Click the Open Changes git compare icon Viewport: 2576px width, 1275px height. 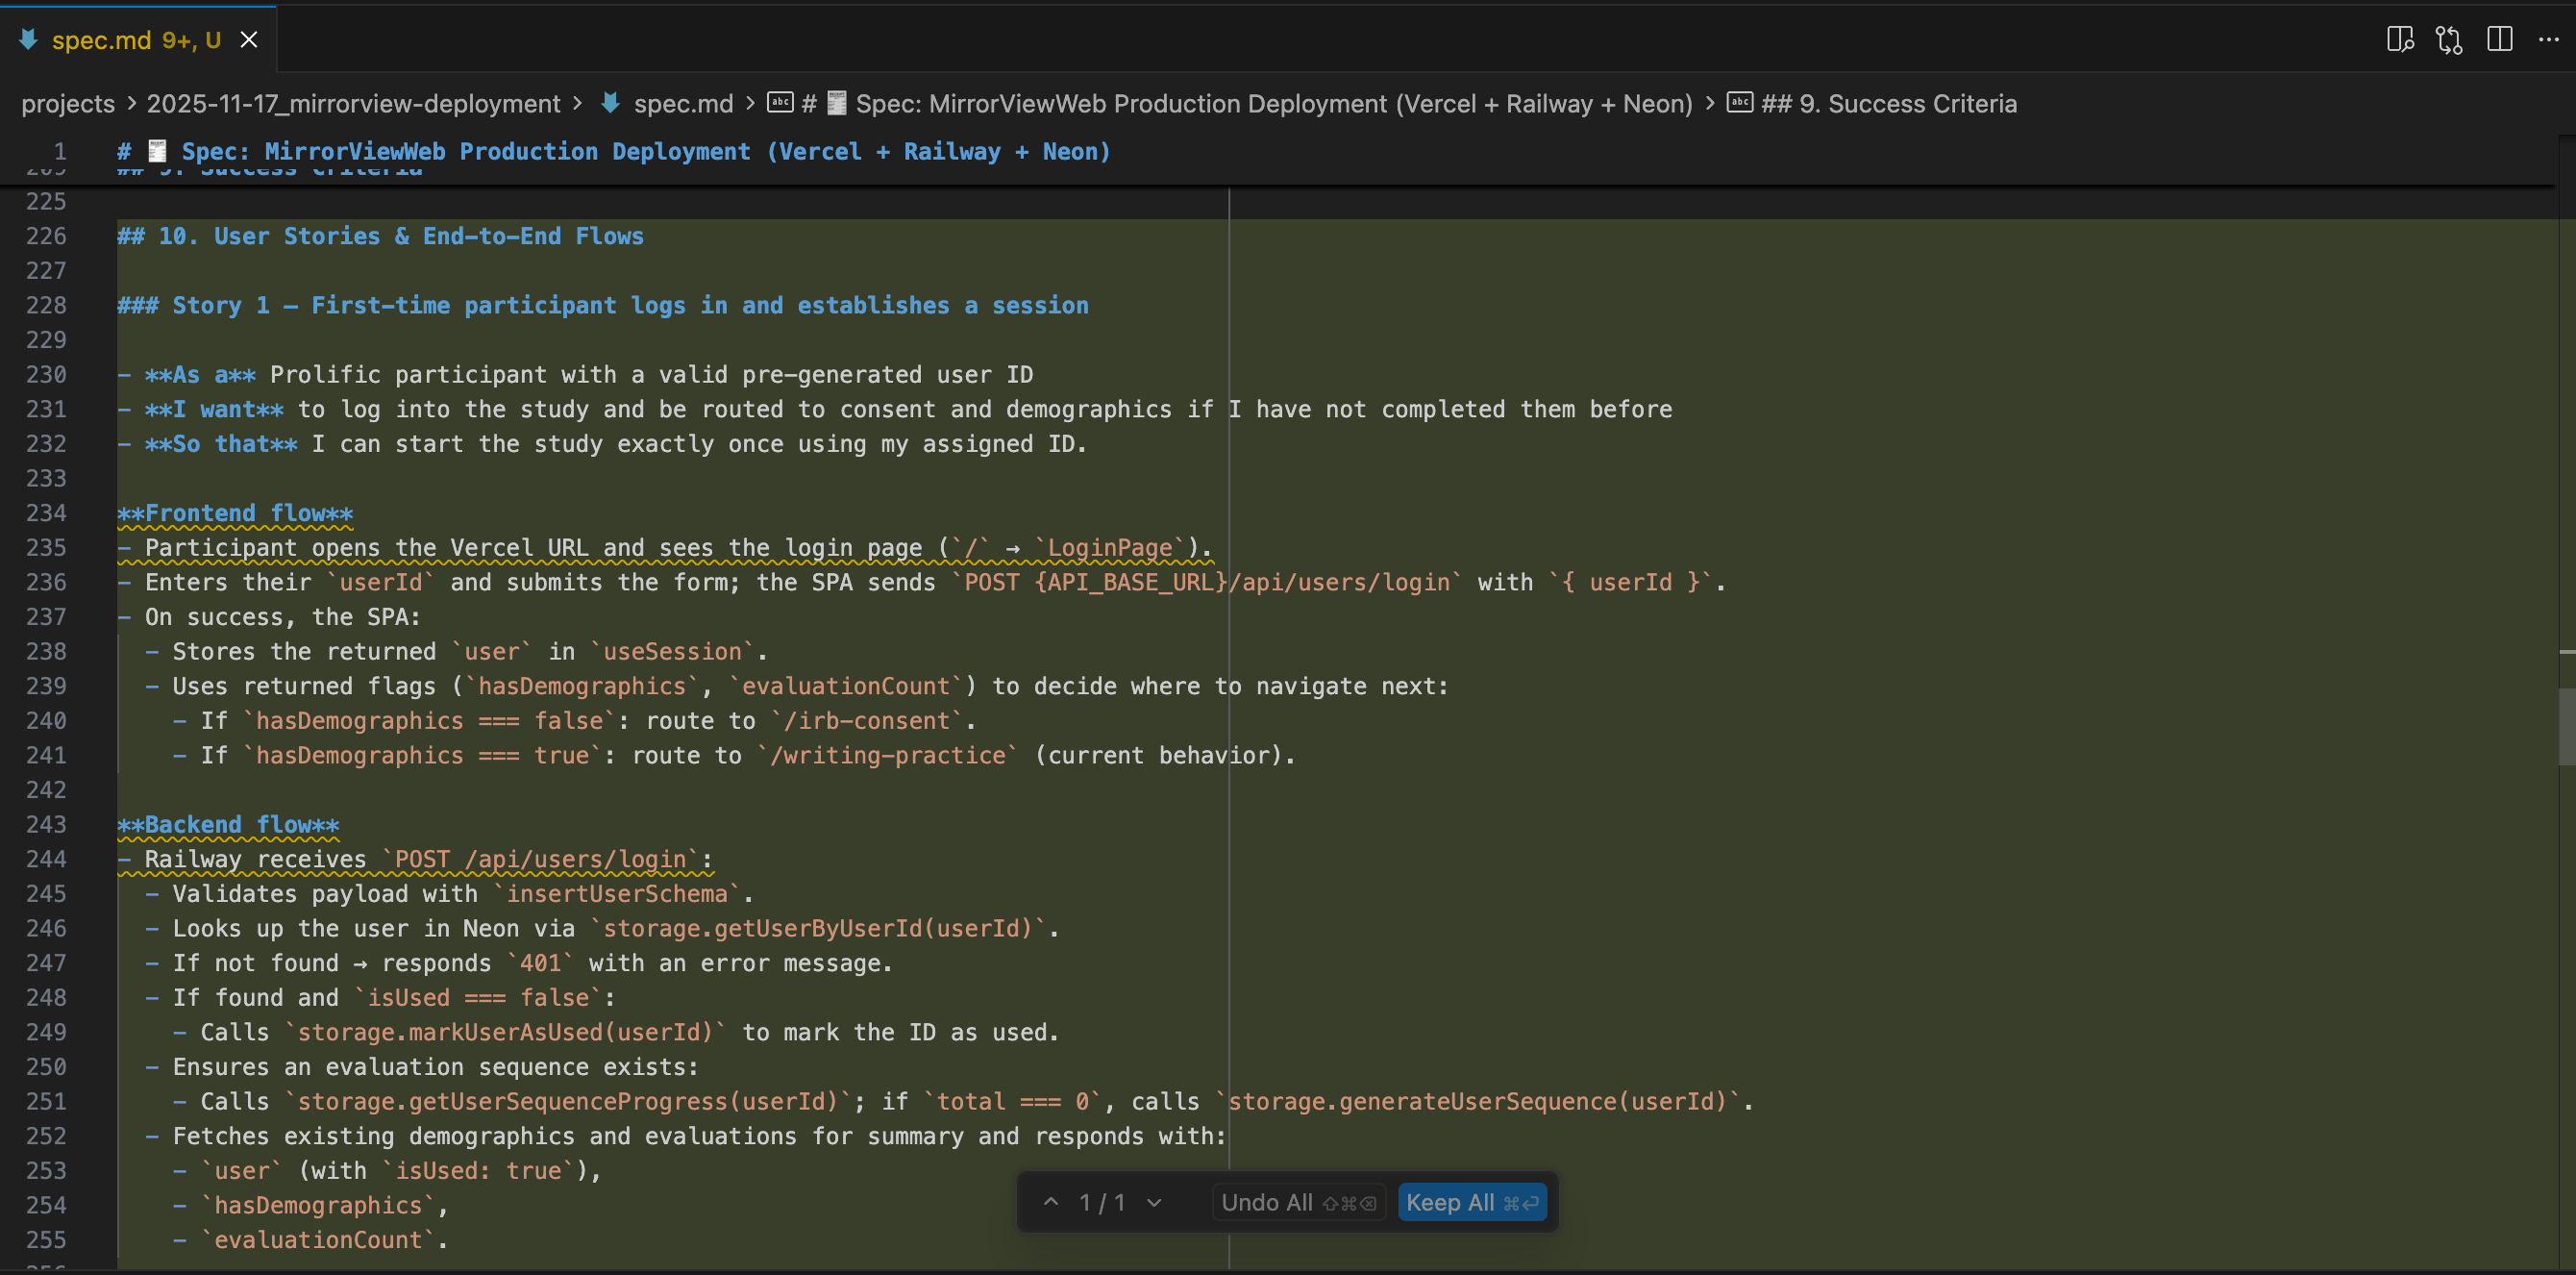click(2449, 40)
